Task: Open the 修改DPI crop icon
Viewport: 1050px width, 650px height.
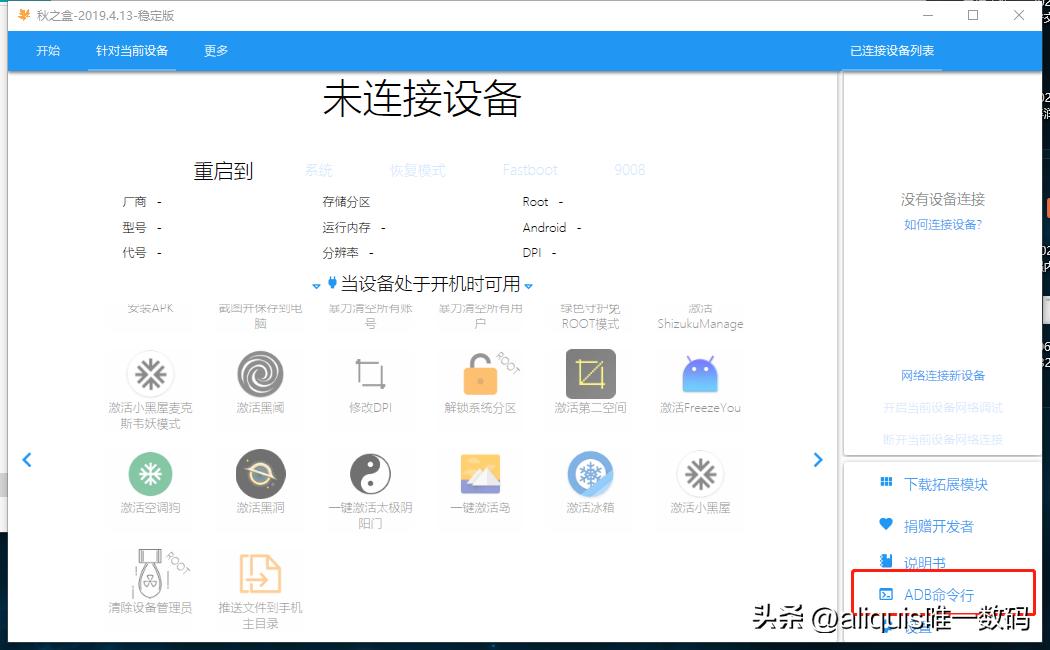Action: click(370, 374)
